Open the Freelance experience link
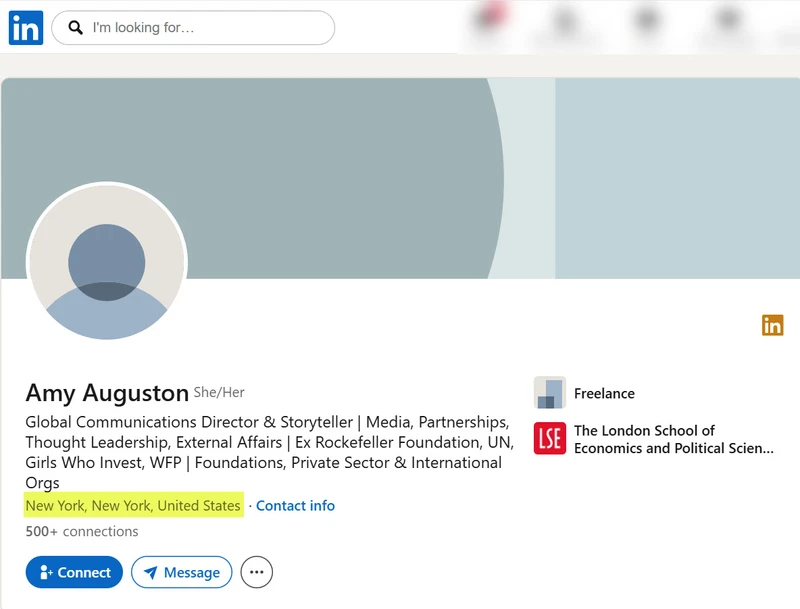 coord(604,393)
